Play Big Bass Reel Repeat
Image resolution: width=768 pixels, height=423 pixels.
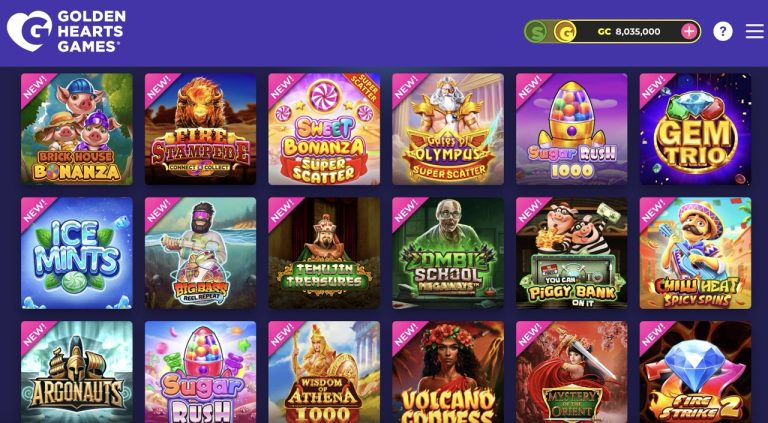[x=200, y=253]
